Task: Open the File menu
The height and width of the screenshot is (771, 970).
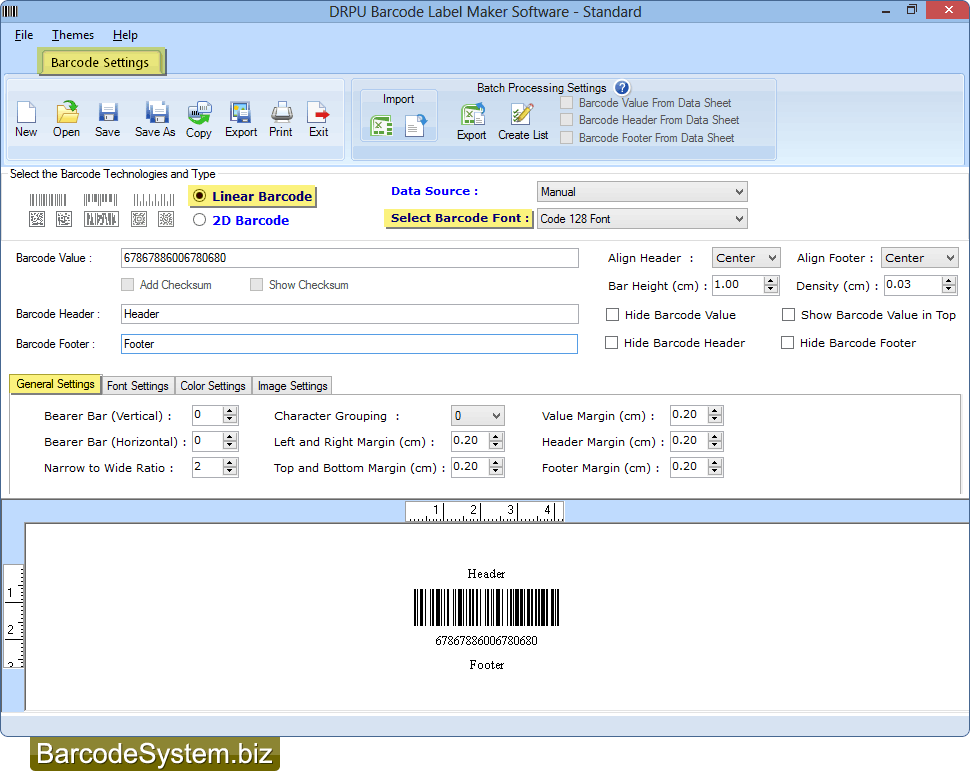Action: 24,35
